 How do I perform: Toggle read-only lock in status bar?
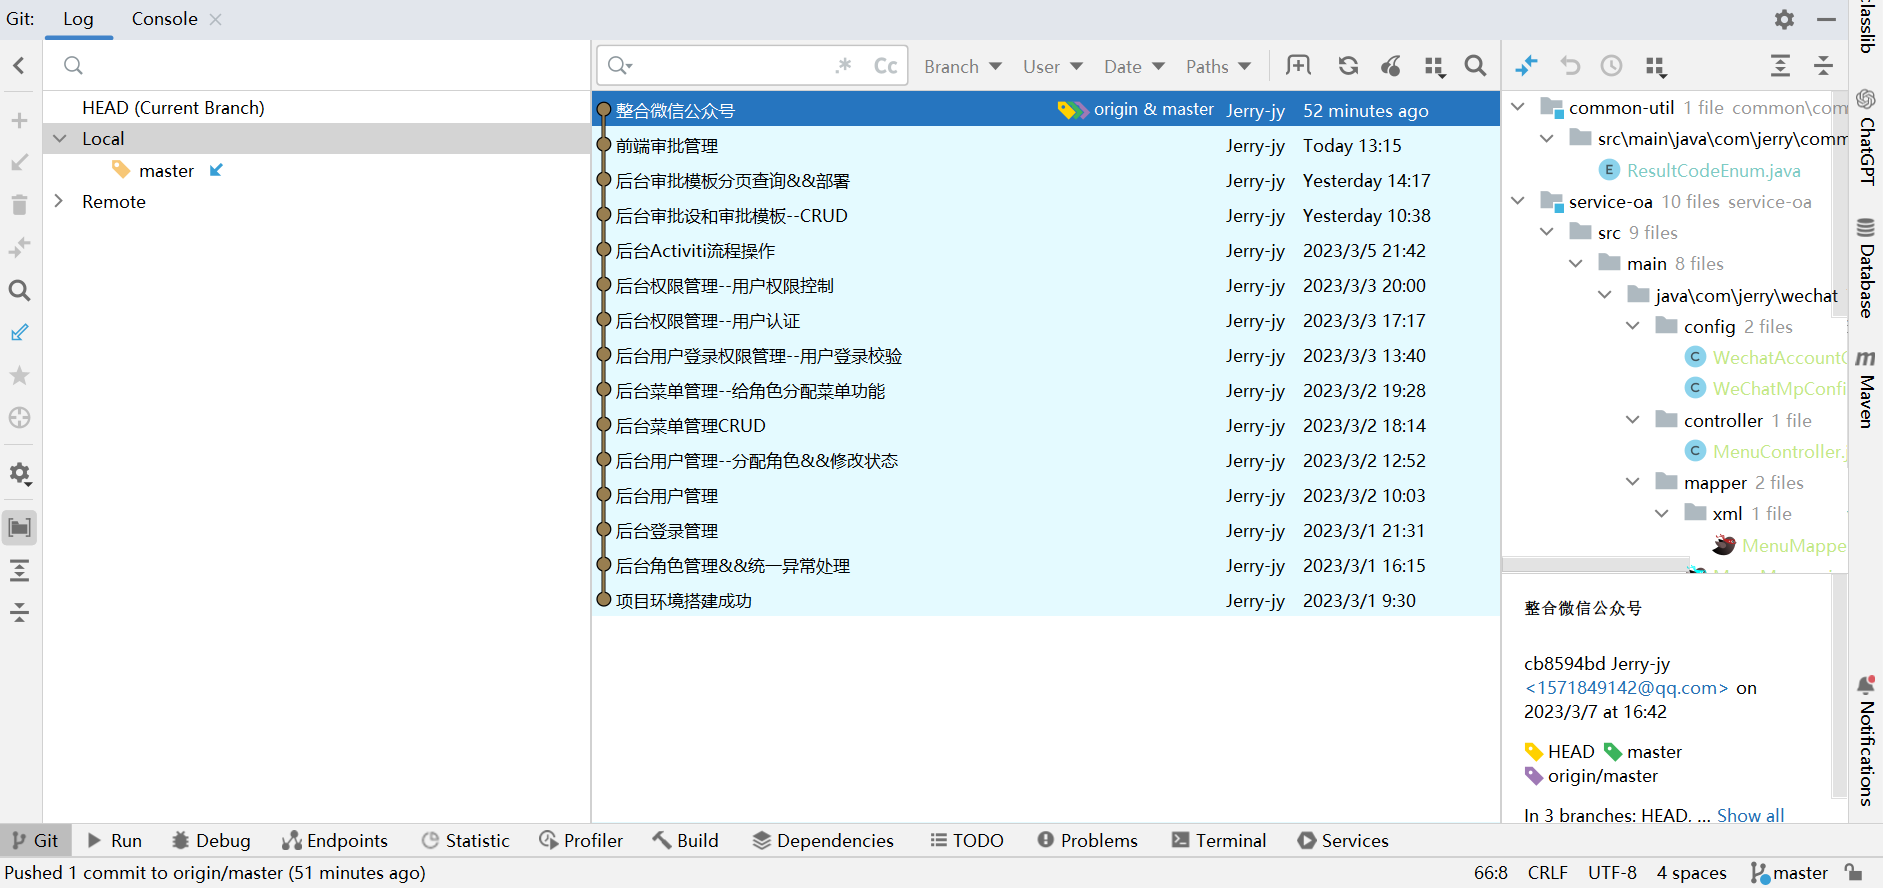(1853, 873)
